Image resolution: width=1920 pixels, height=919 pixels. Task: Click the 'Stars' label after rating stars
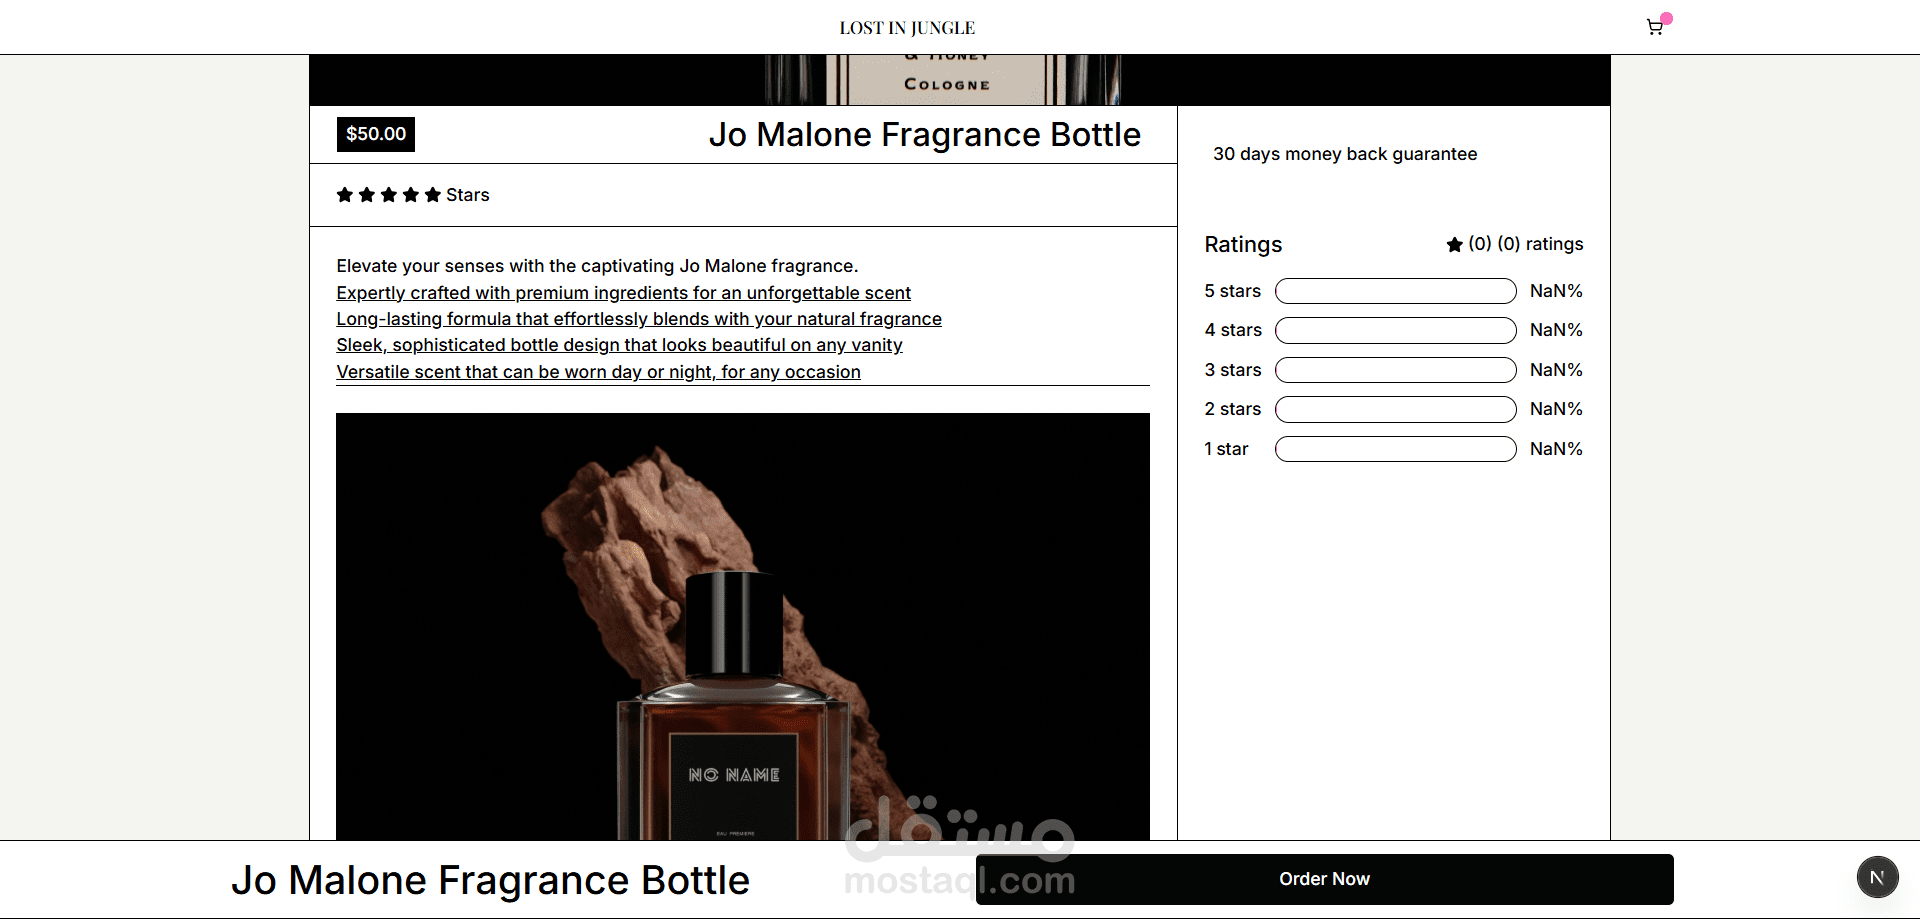tap(468, 195)
